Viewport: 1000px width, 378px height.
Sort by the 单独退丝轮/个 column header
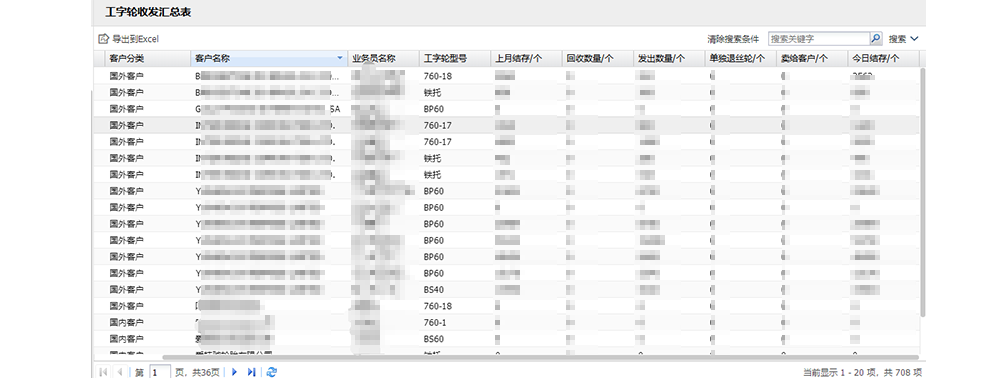(x=740, y=58)
